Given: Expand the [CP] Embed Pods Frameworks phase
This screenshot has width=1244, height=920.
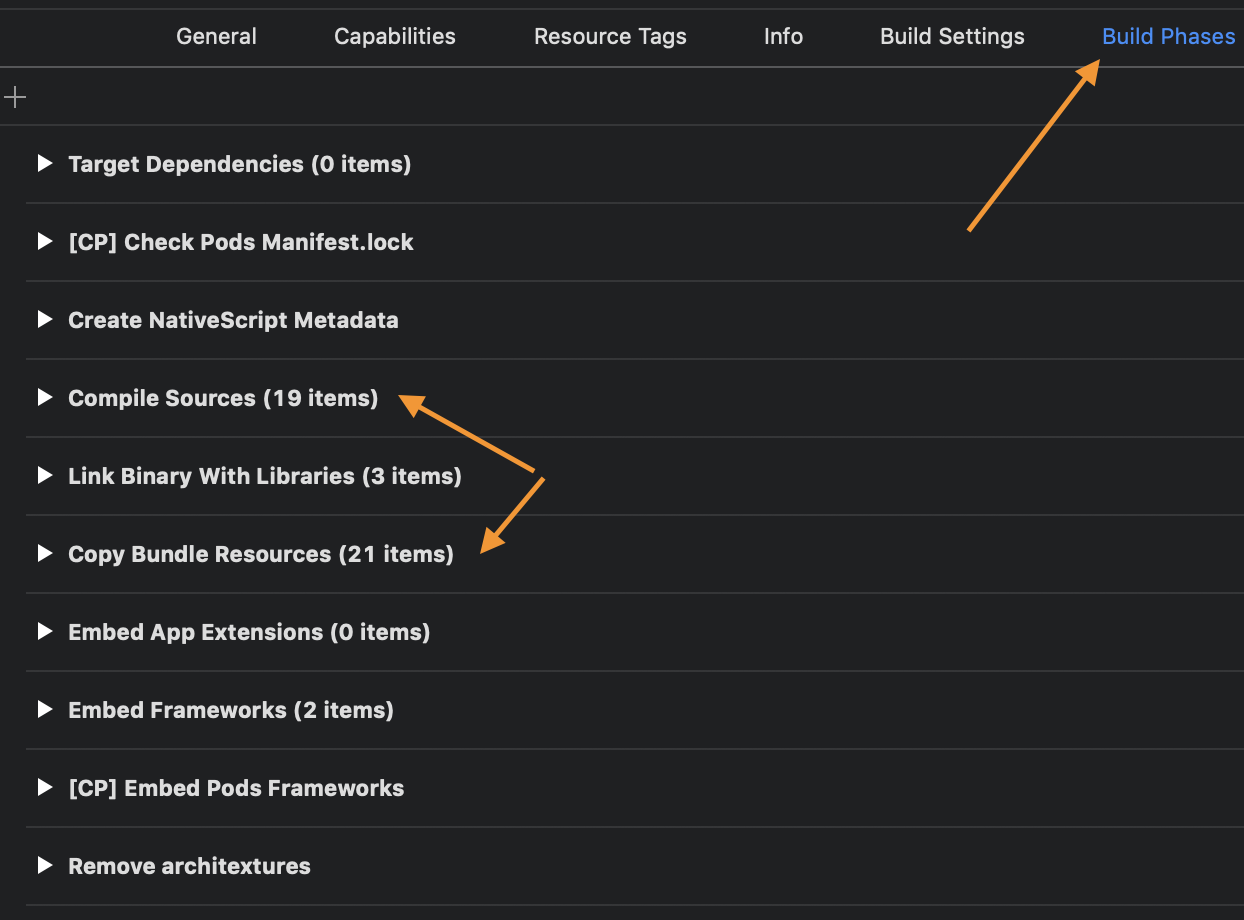Looking at the screenshot, I should click(x=45, y=787).
